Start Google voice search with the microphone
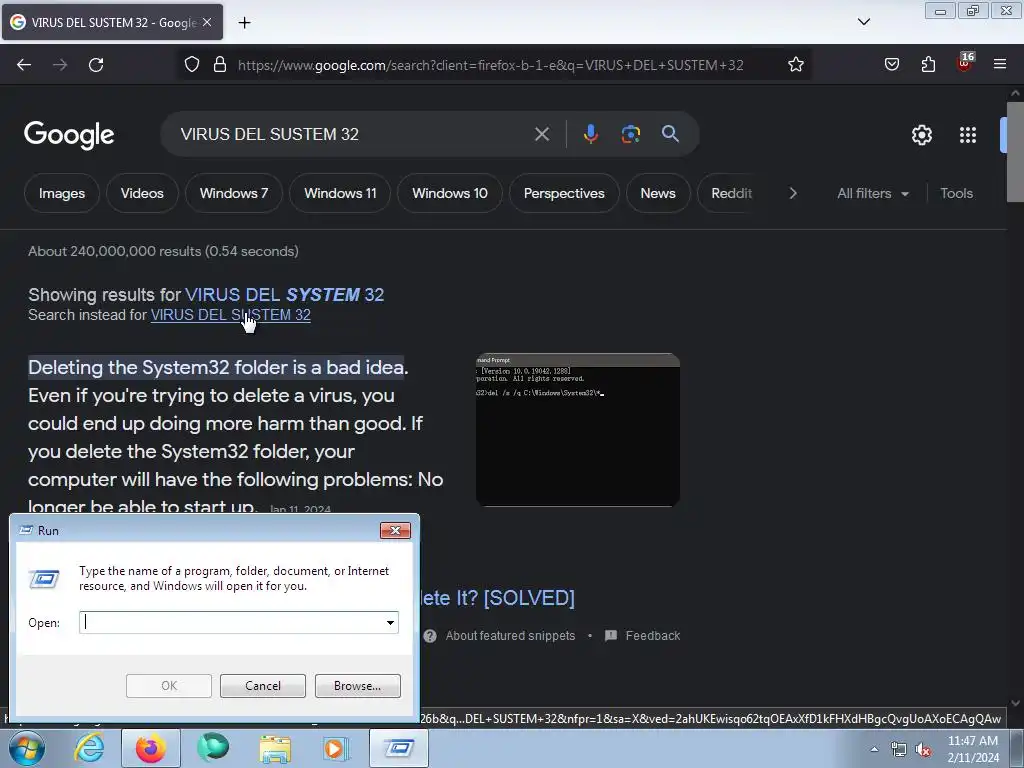1024x768 pixels. pyautogui.click(x=590, y=134)
